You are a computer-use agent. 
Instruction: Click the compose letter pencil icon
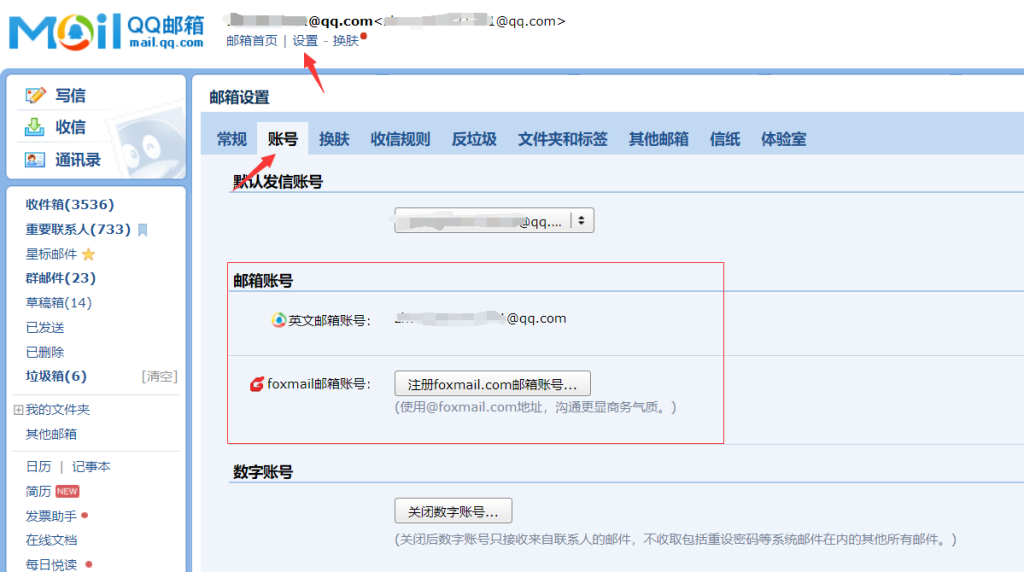click(35, 95)
